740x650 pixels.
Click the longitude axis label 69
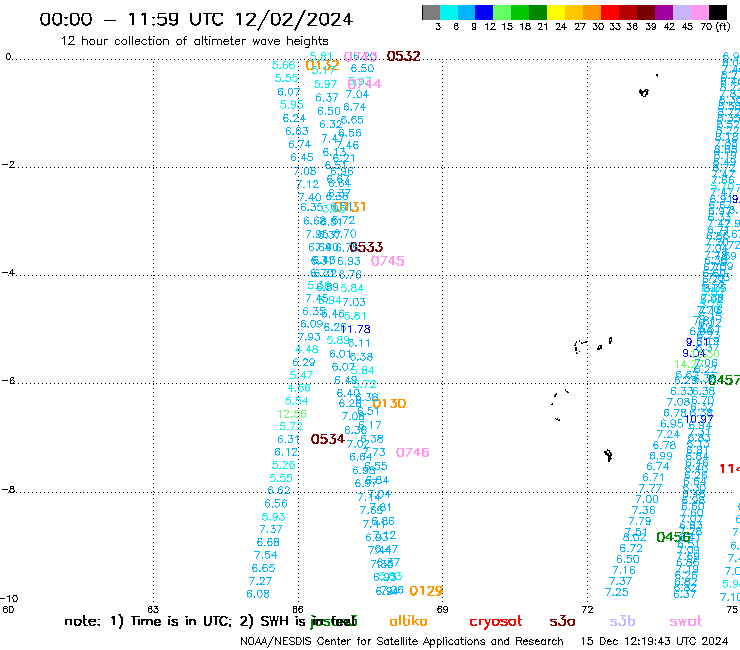(442, 609)
